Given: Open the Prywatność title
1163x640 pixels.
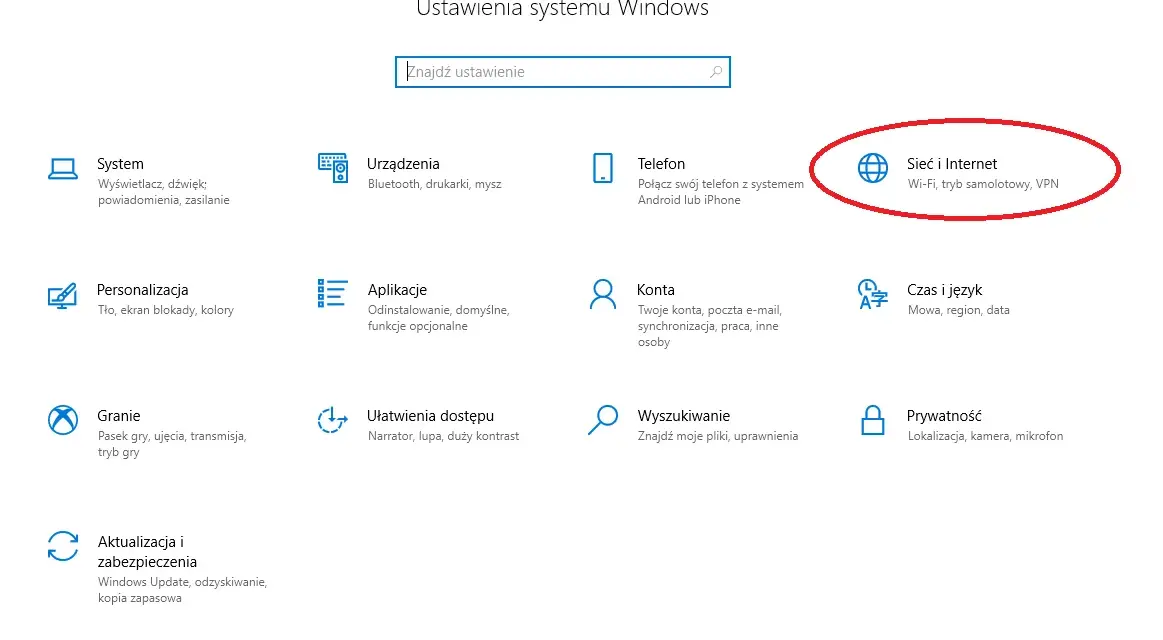Looking at the screenshot, I should pyautogui.click(x=944, y=416).
